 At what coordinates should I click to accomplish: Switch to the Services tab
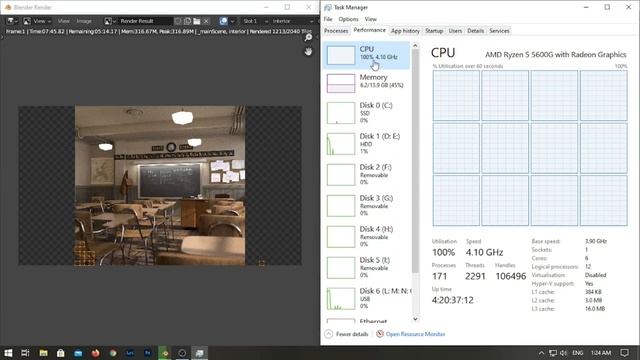499,31
